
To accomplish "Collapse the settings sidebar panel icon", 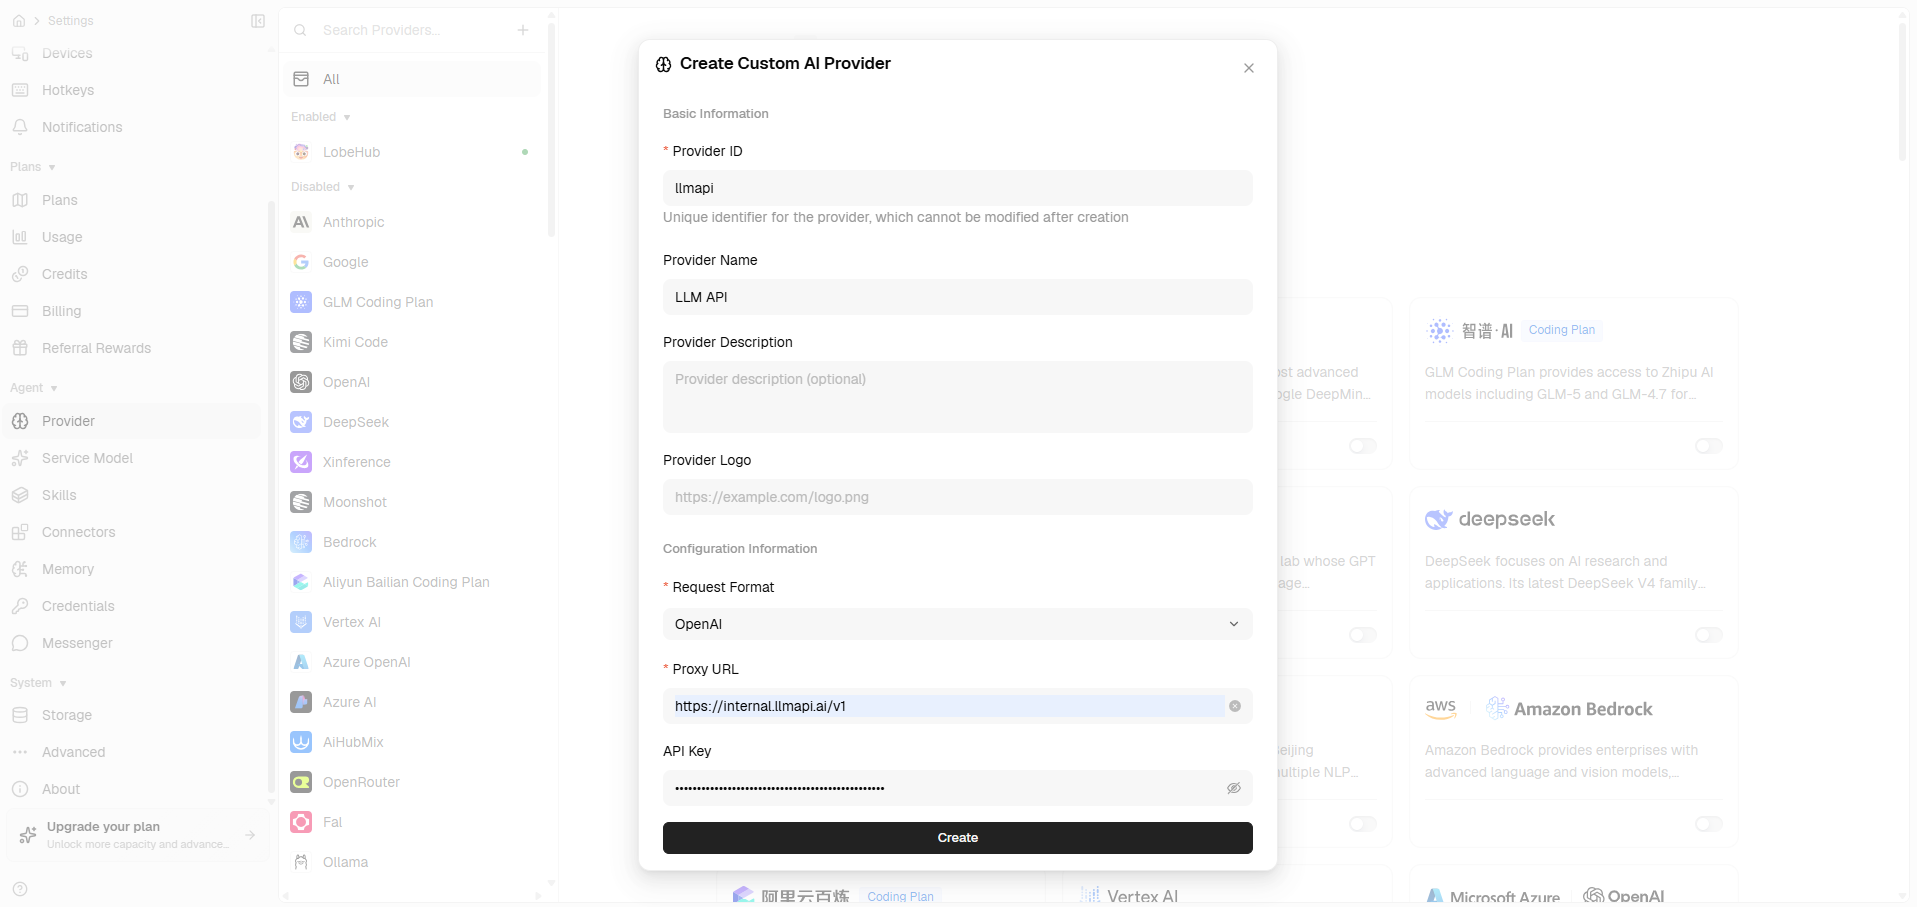I will tap(258, 21).
